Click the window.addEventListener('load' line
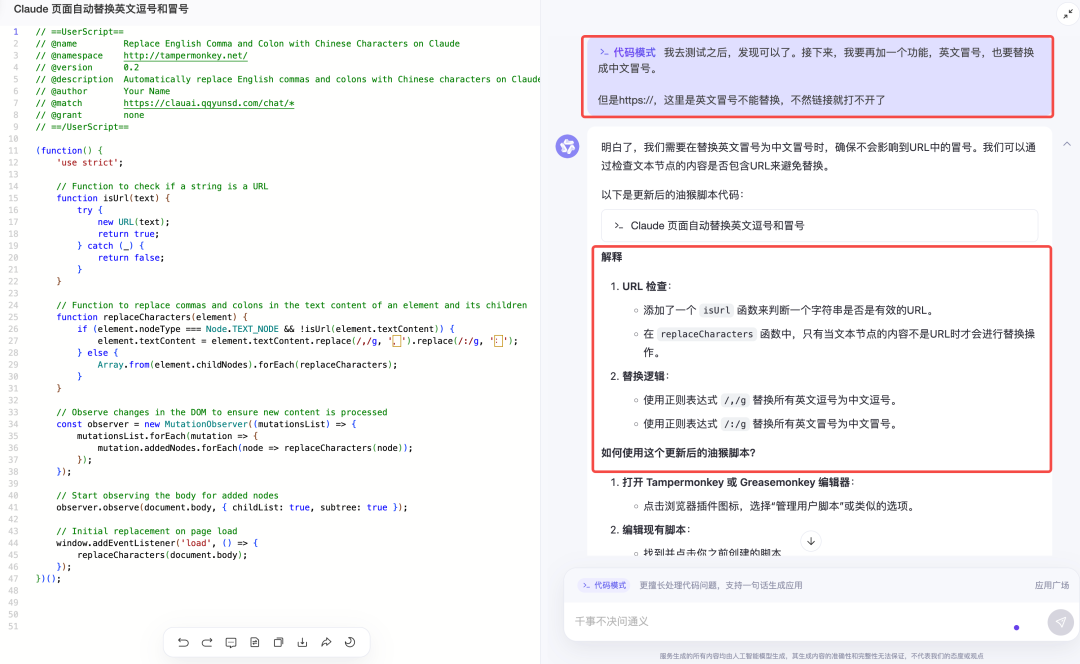Image resolution: width=1080 pixels, height=664 pixels. tap(157, 543)
